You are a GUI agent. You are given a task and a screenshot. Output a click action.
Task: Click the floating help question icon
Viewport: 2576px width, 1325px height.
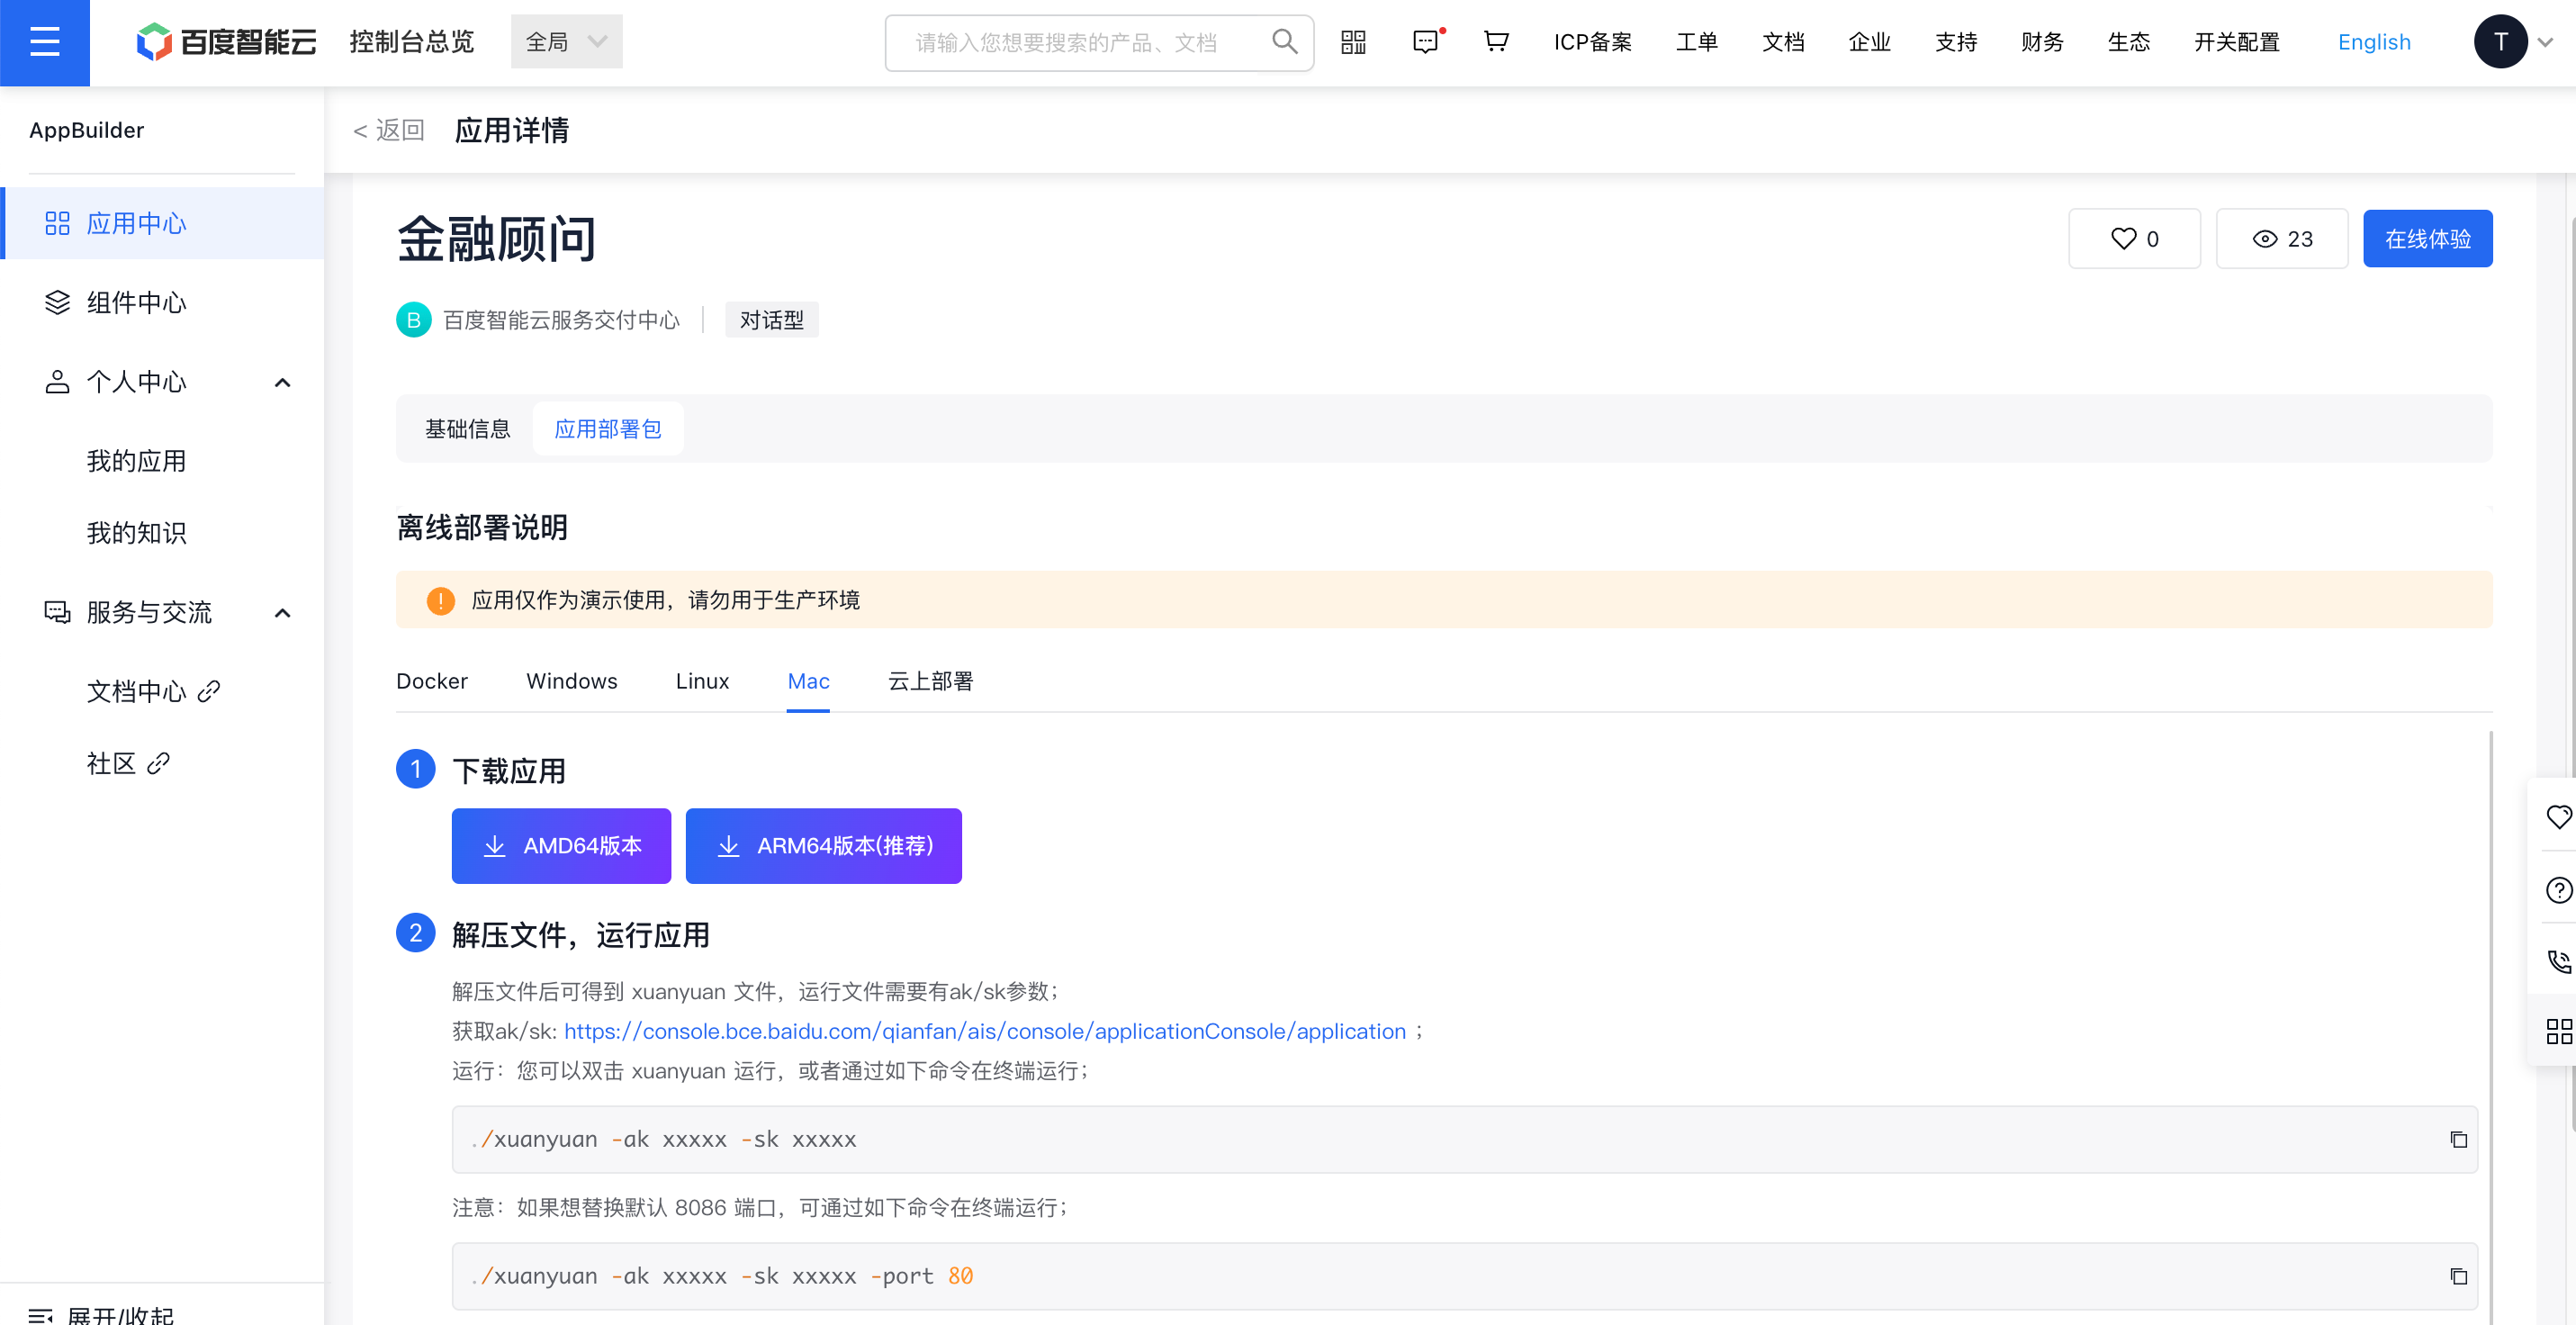point(2558,889)
